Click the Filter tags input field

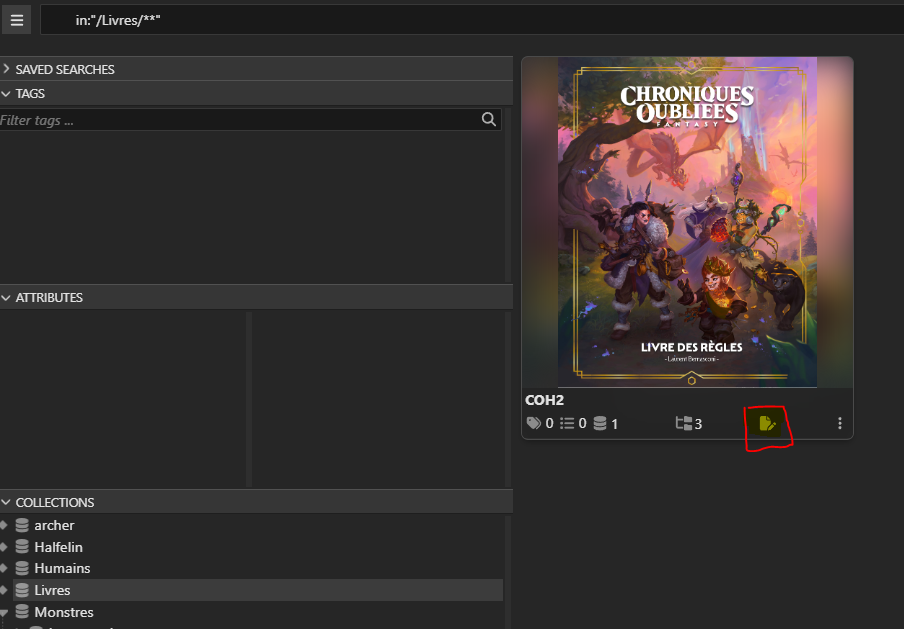click(x=238, y=120)
